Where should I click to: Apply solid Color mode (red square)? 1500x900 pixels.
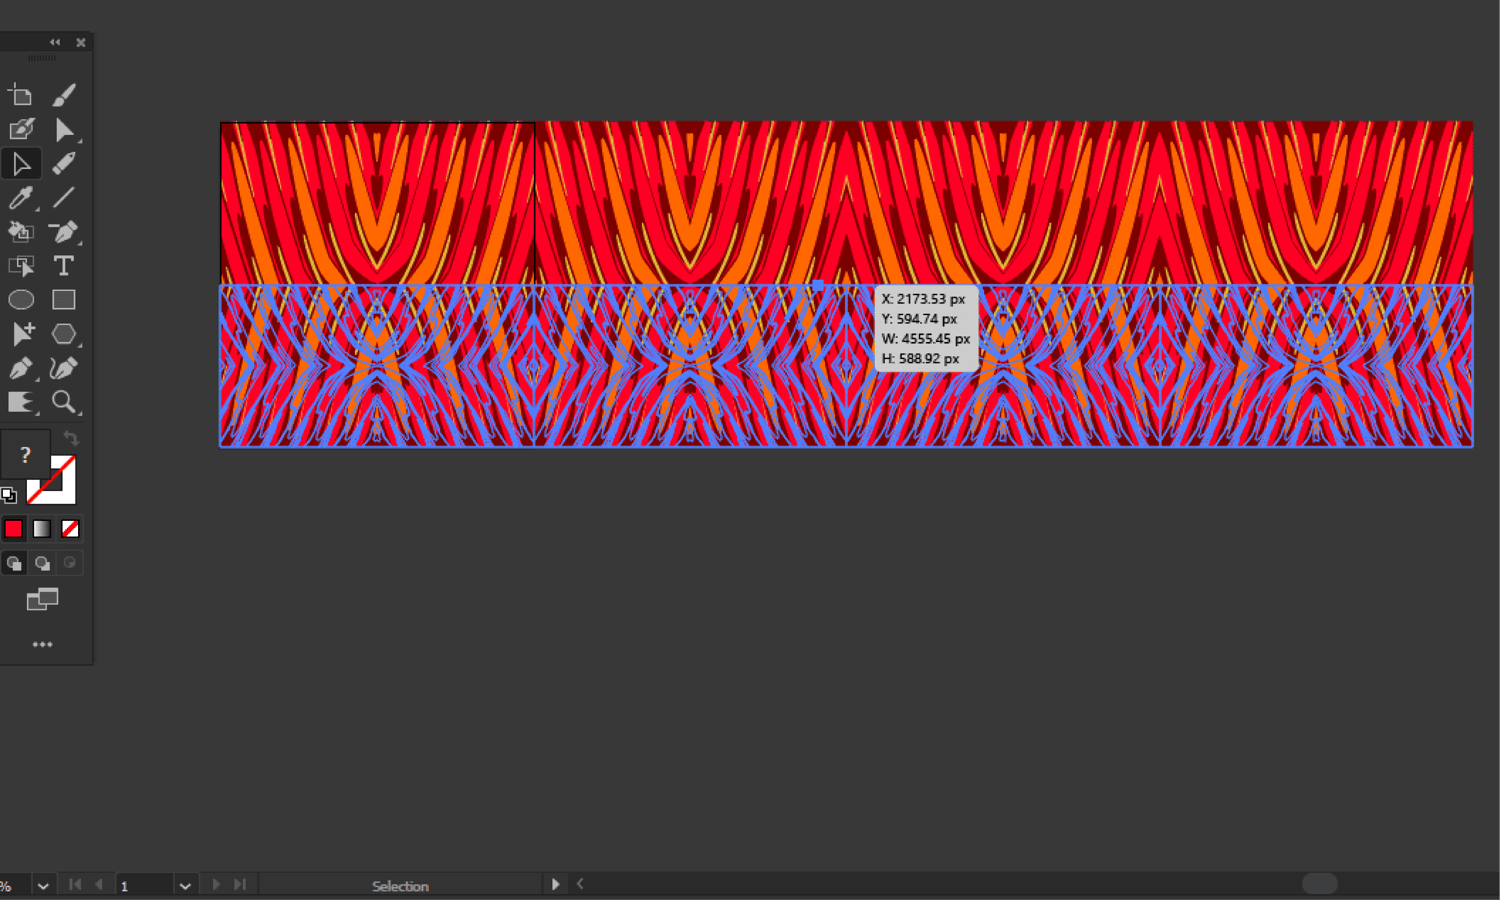(13, 528)
